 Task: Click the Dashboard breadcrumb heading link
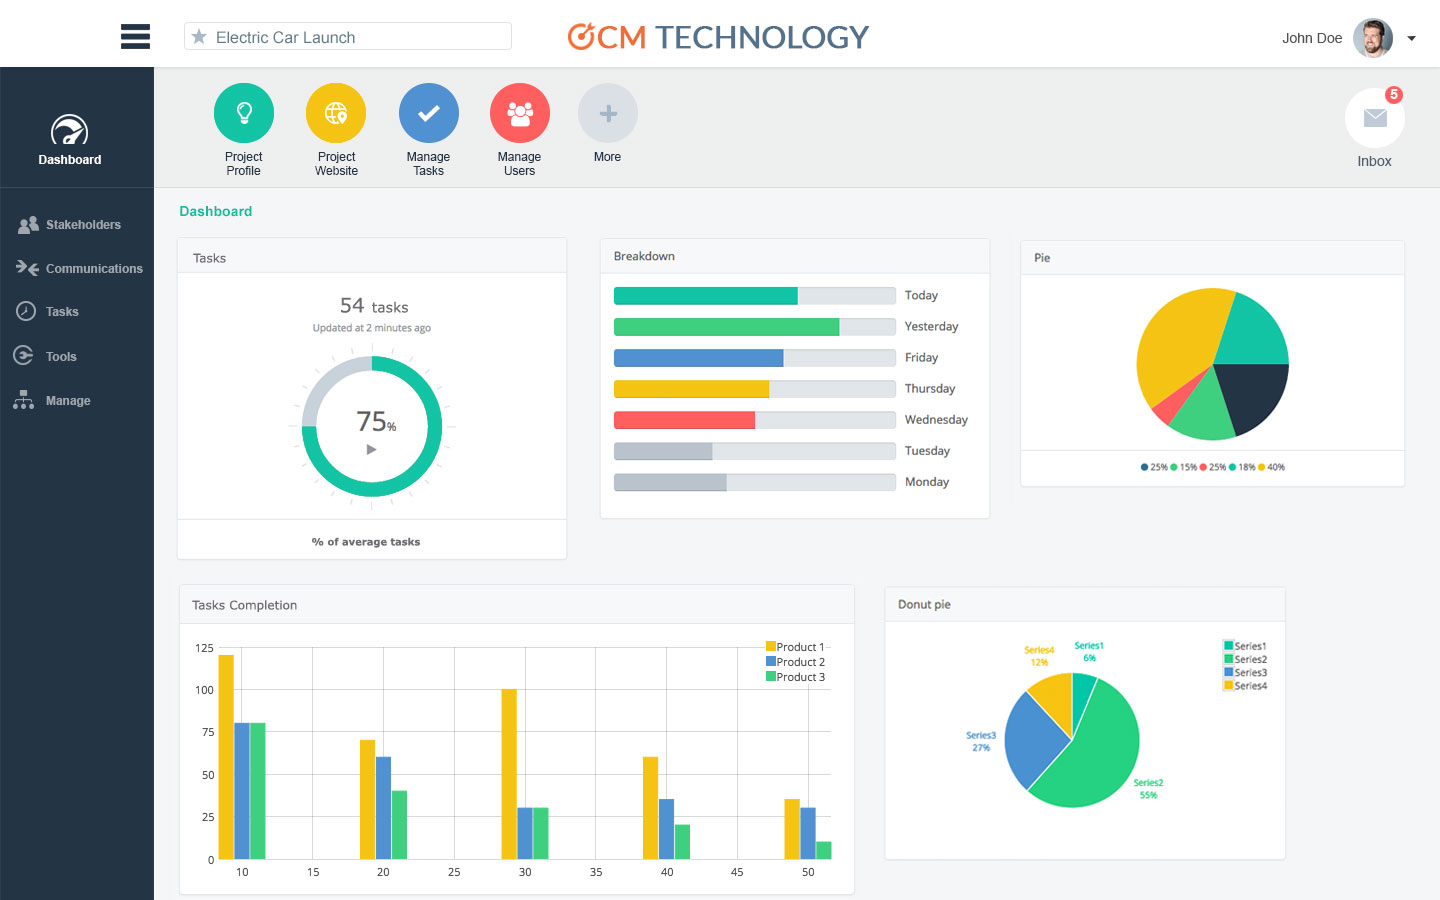click(215, 211)
